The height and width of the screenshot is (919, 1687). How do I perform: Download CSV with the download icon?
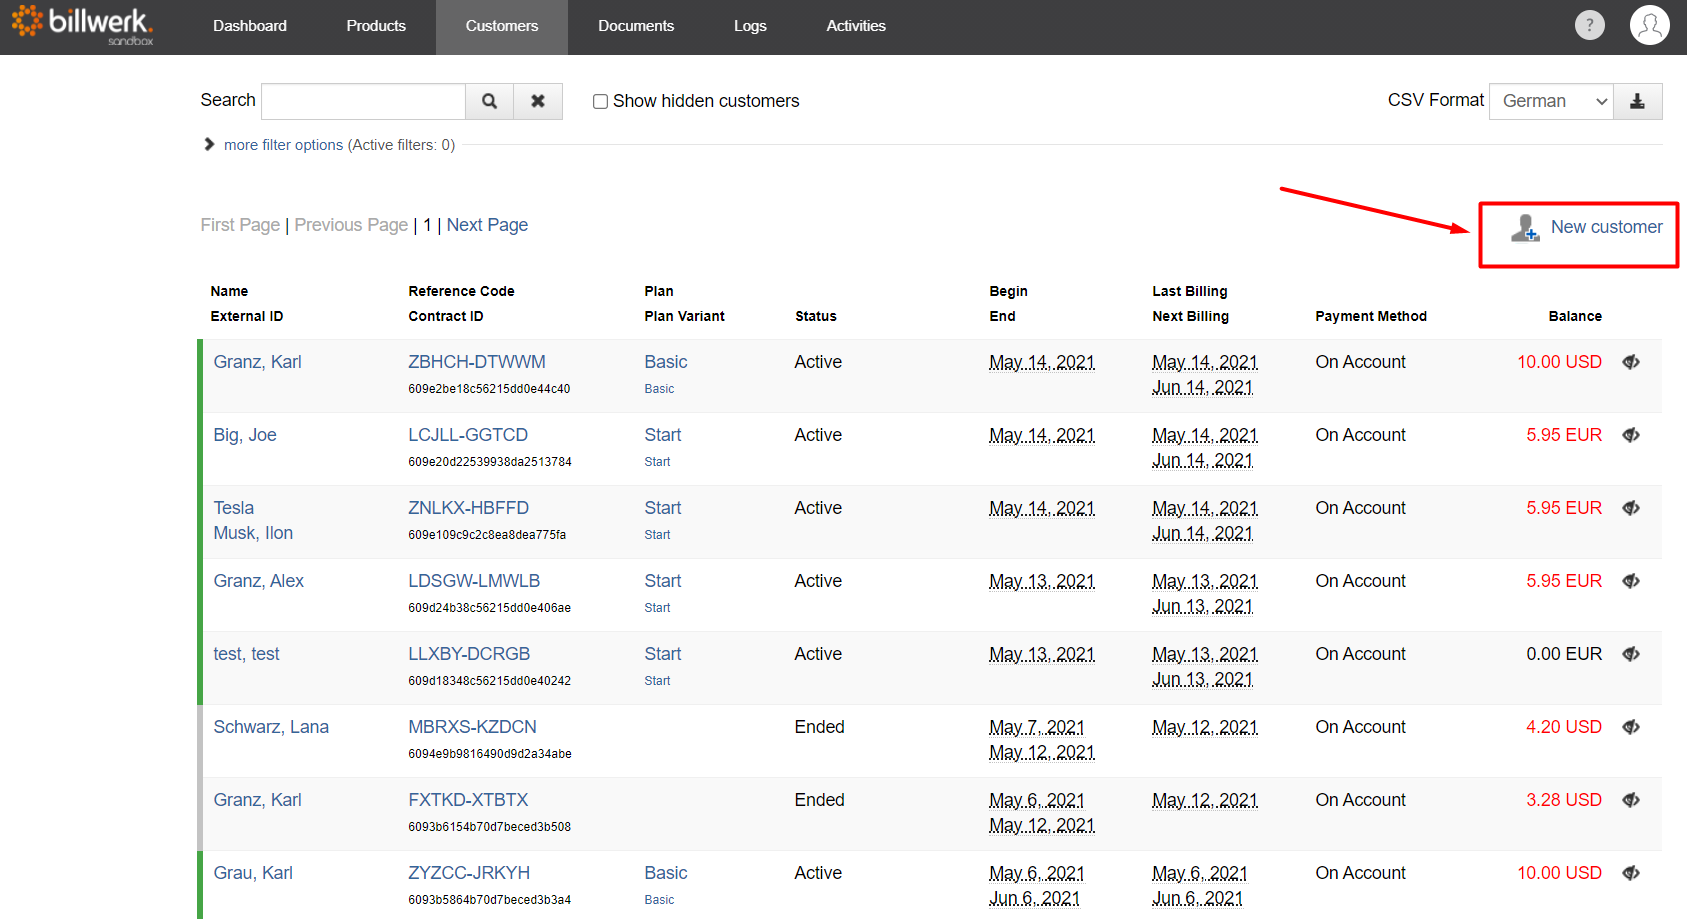(1637, 101)
